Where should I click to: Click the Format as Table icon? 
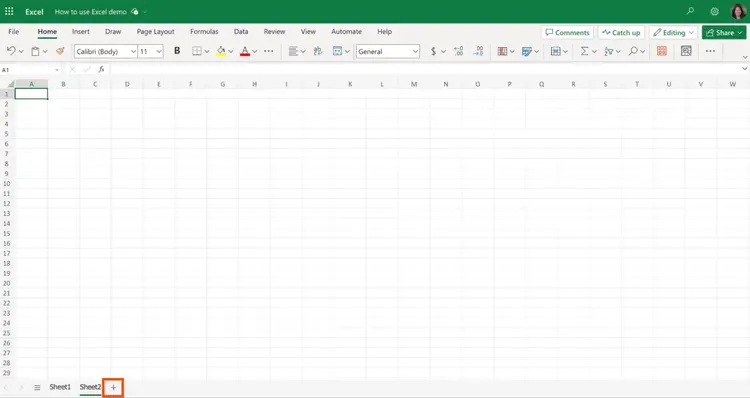click(527, 51)
